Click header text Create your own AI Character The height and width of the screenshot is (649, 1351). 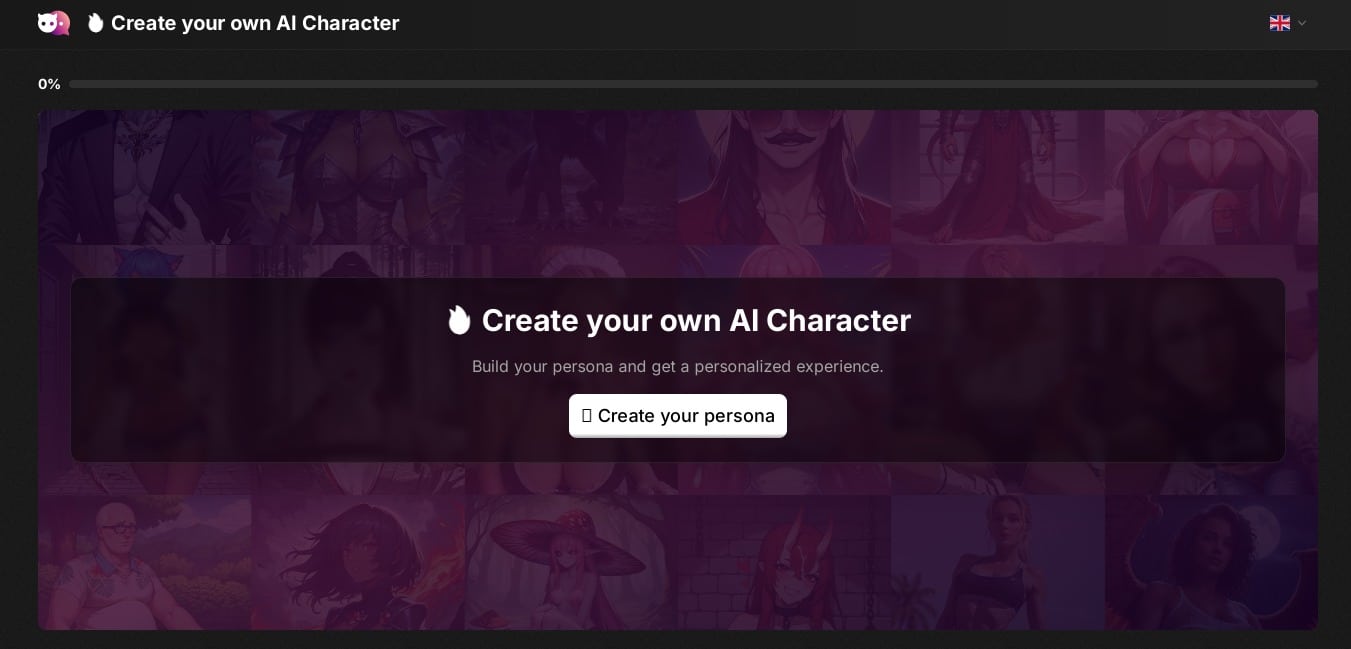coord(255,23)
